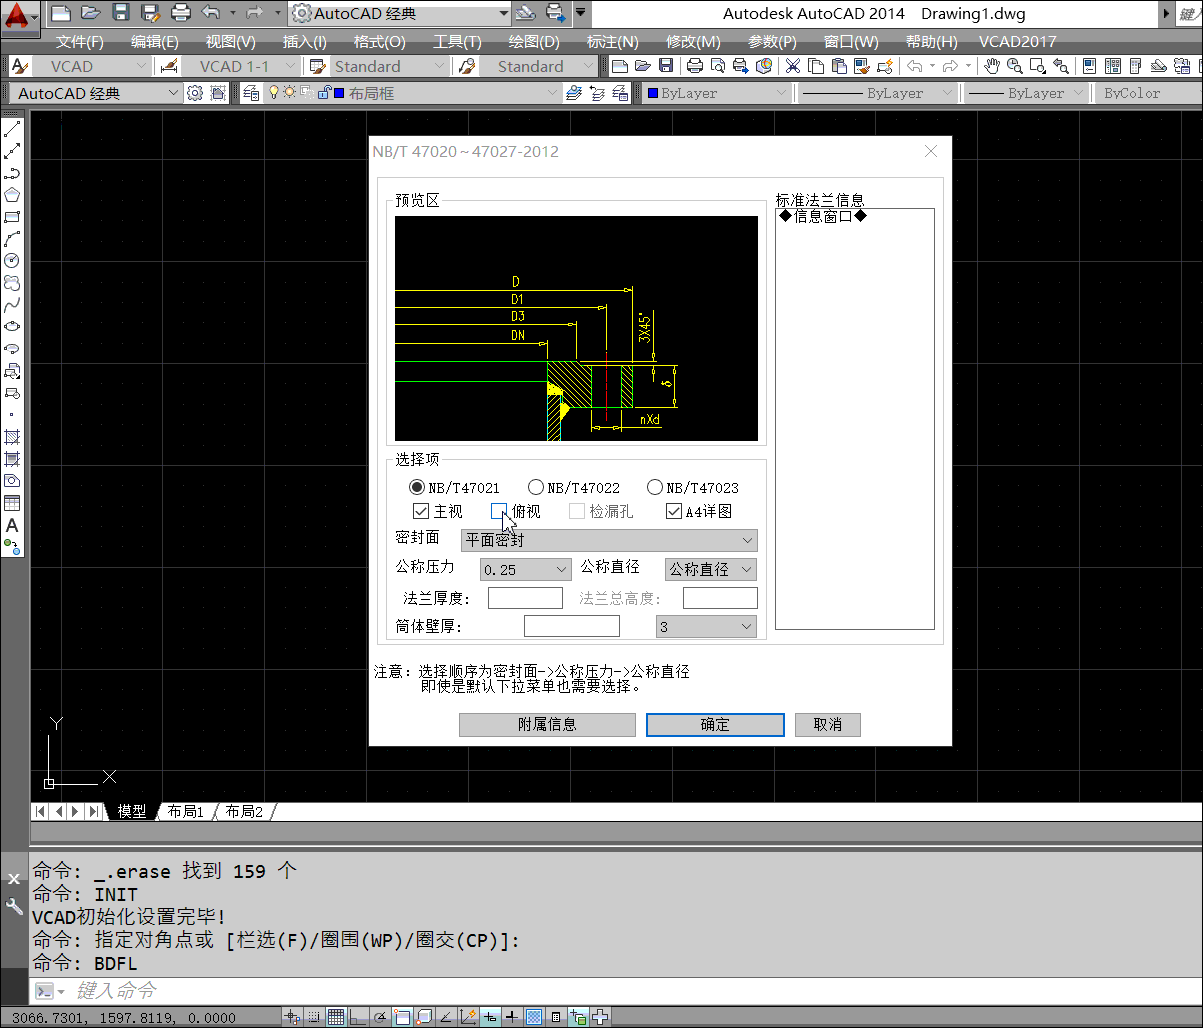Image resolution: width=1203 pixels, height=1028 pixels.
Task: Select the Multiline Text tool
Action: coord(12,525)
